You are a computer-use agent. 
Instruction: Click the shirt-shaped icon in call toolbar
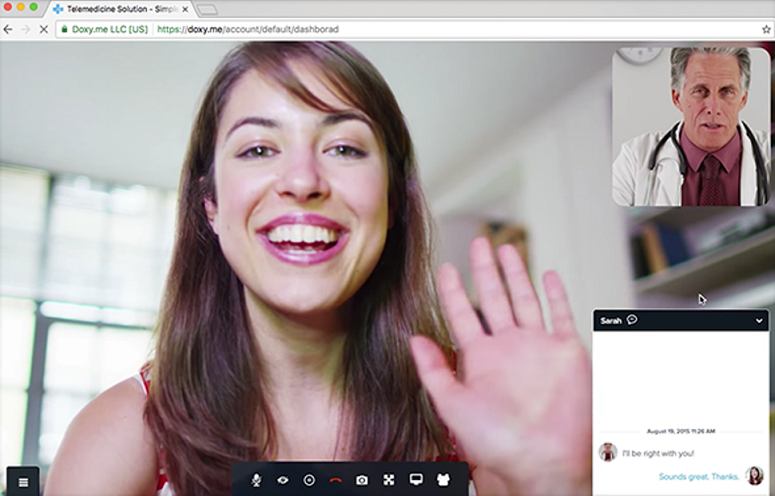[443, 479]
